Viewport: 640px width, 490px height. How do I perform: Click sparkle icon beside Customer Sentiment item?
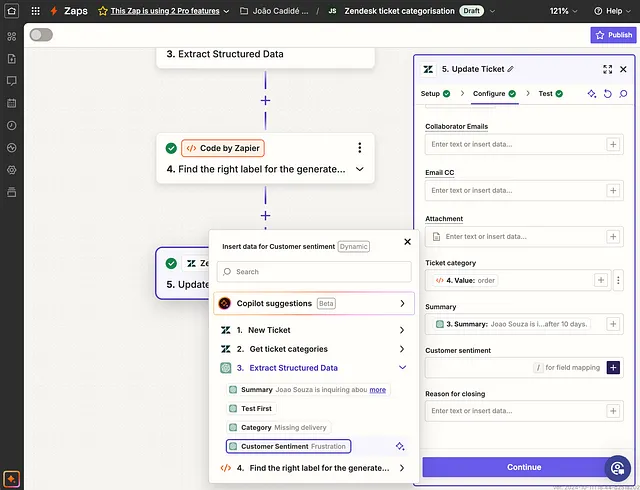[x=400, y=446]
